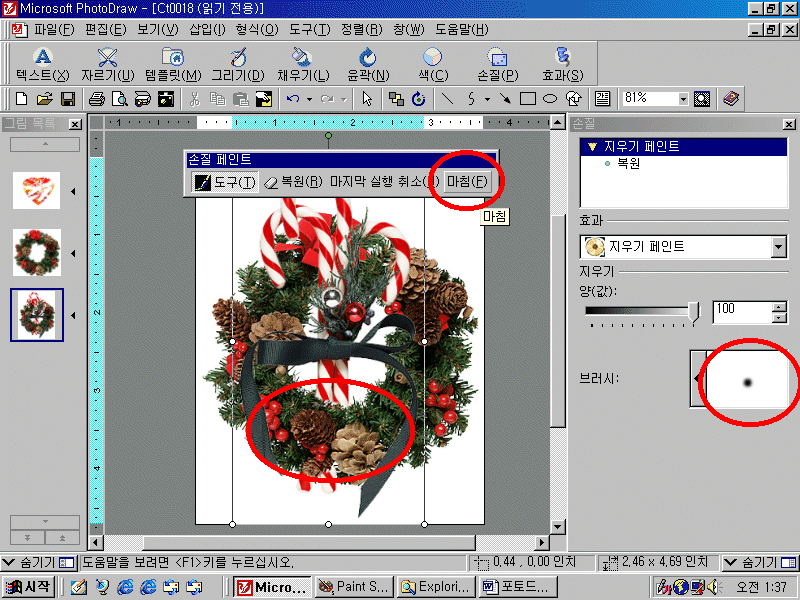Screen dimensions: 800x600
Task: Expand the heart picture's object list arrow
Action: tap(73, 191)
